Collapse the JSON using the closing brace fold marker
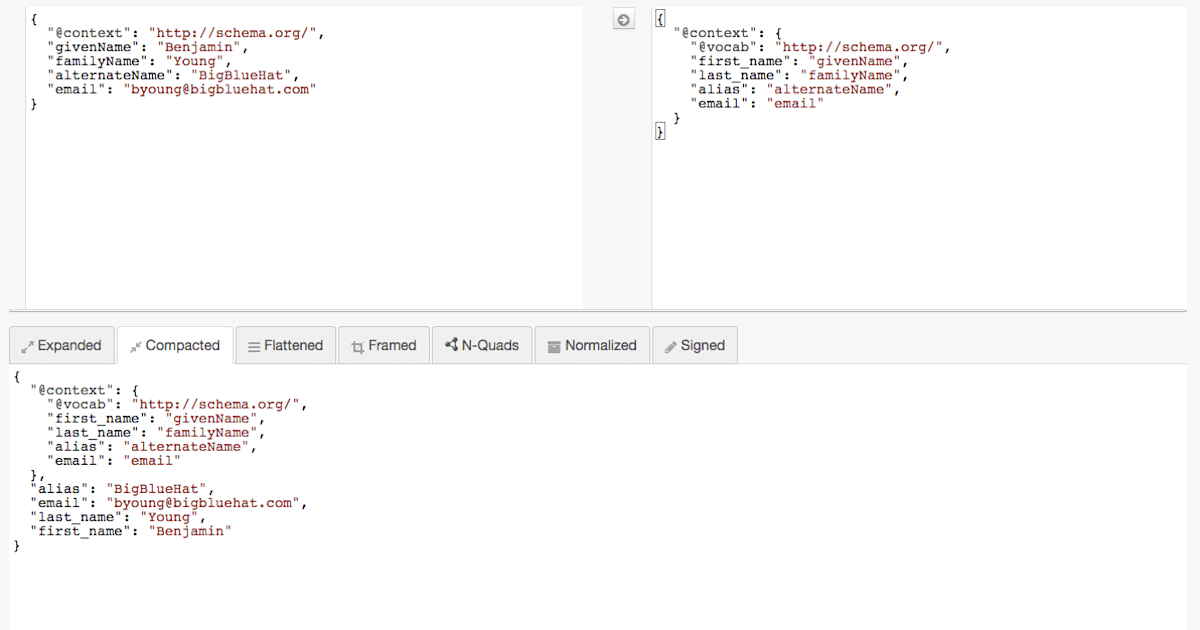Viewport: 1200px width, 630px height. pos(659,129)
